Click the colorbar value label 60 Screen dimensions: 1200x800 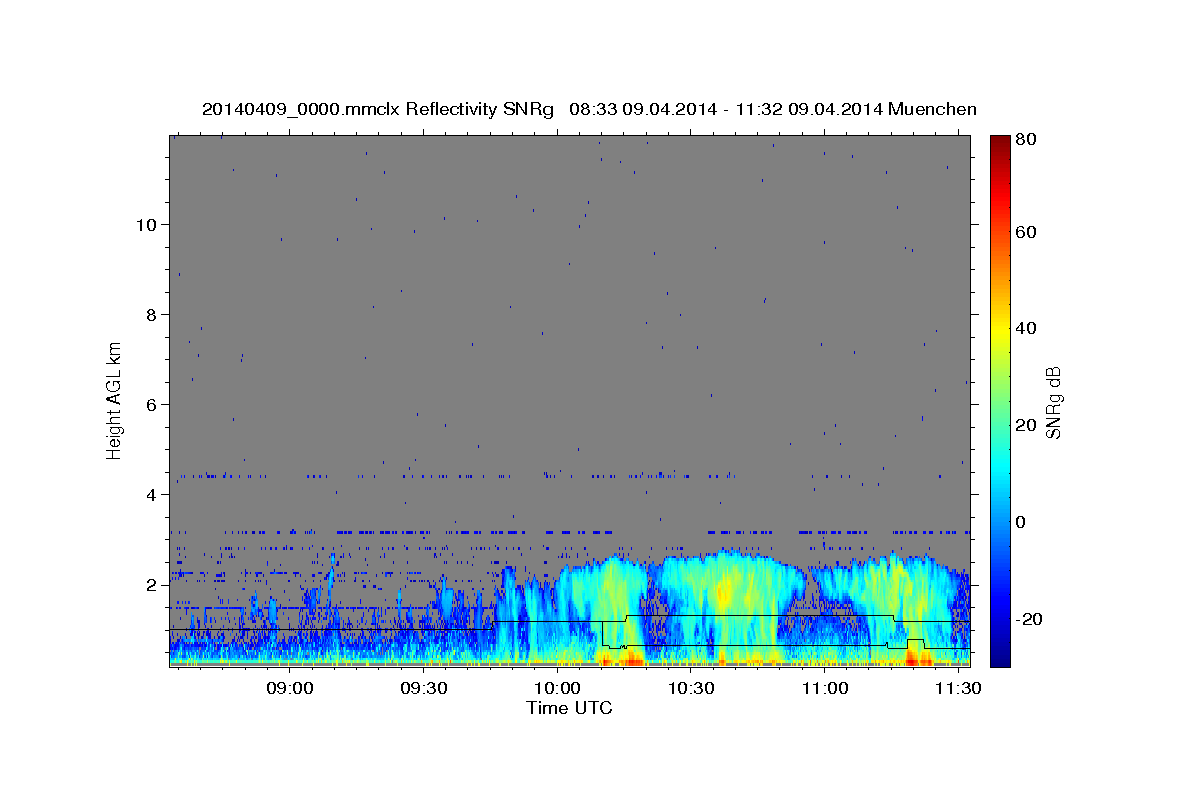(x=1025, y=232)
